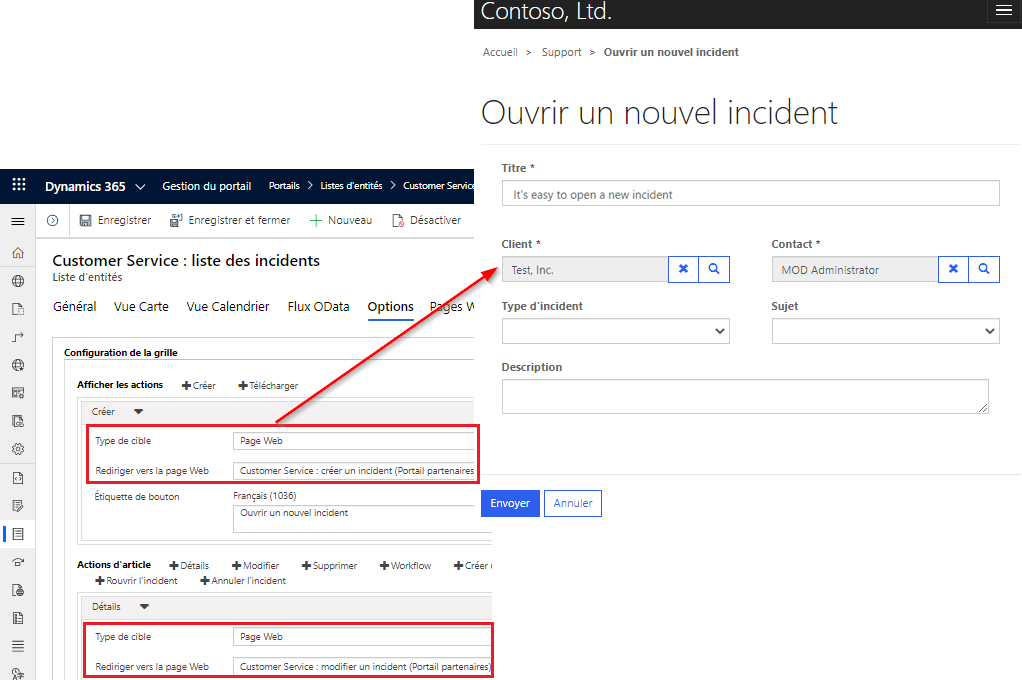The image size is (1022, 680).
Task: Collapse the Détails section triangle
Action: coord(144,606)
